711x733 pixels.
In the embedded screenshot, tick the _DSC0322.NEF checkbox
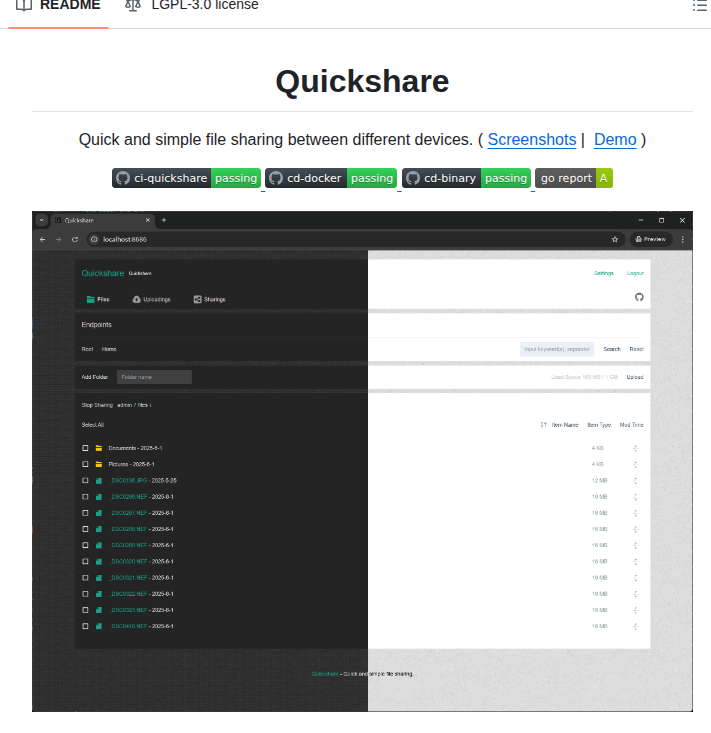(85, 594)
